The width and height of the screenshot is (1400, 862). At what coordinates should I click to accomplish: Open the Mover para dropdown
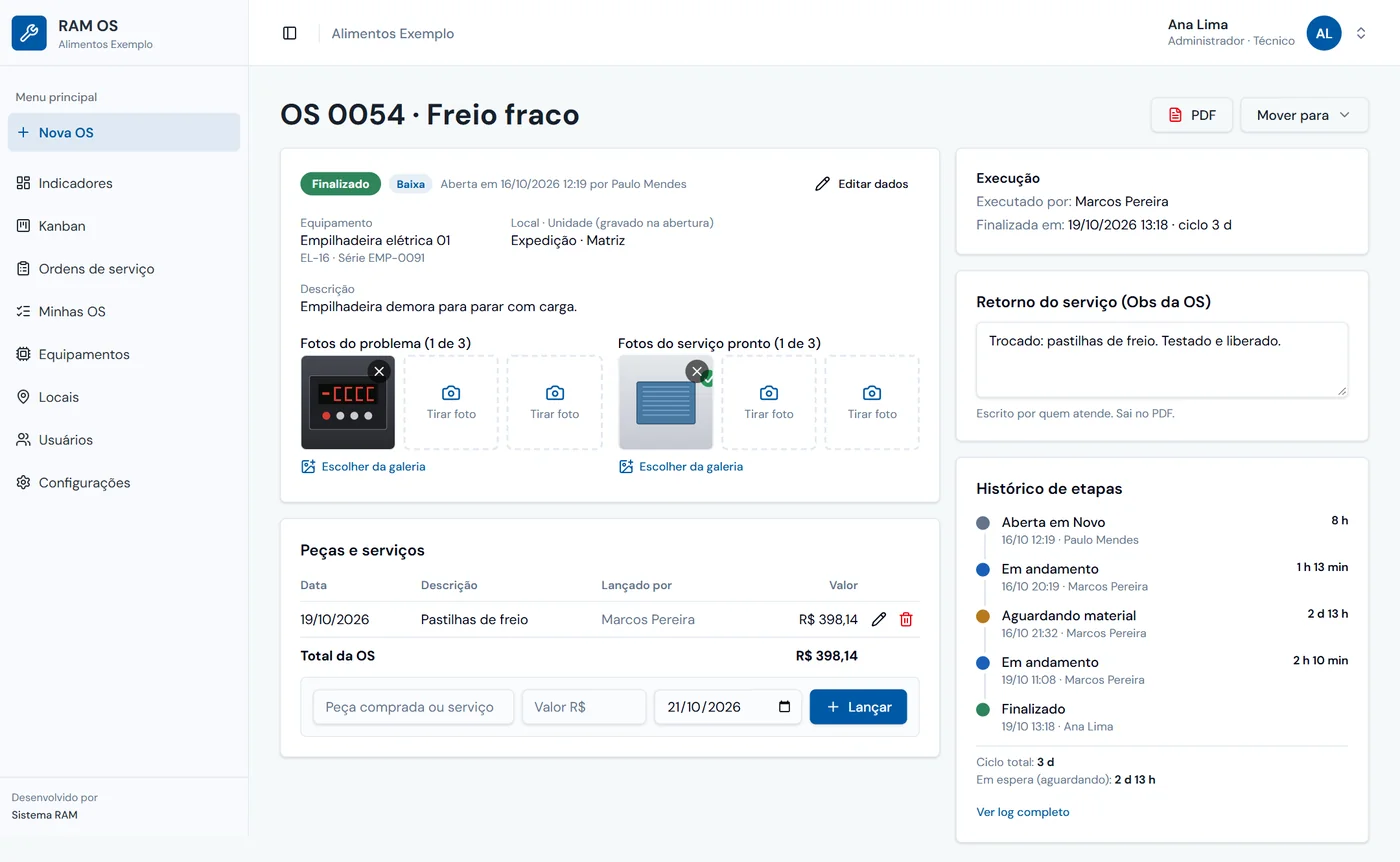[1304, 115]
